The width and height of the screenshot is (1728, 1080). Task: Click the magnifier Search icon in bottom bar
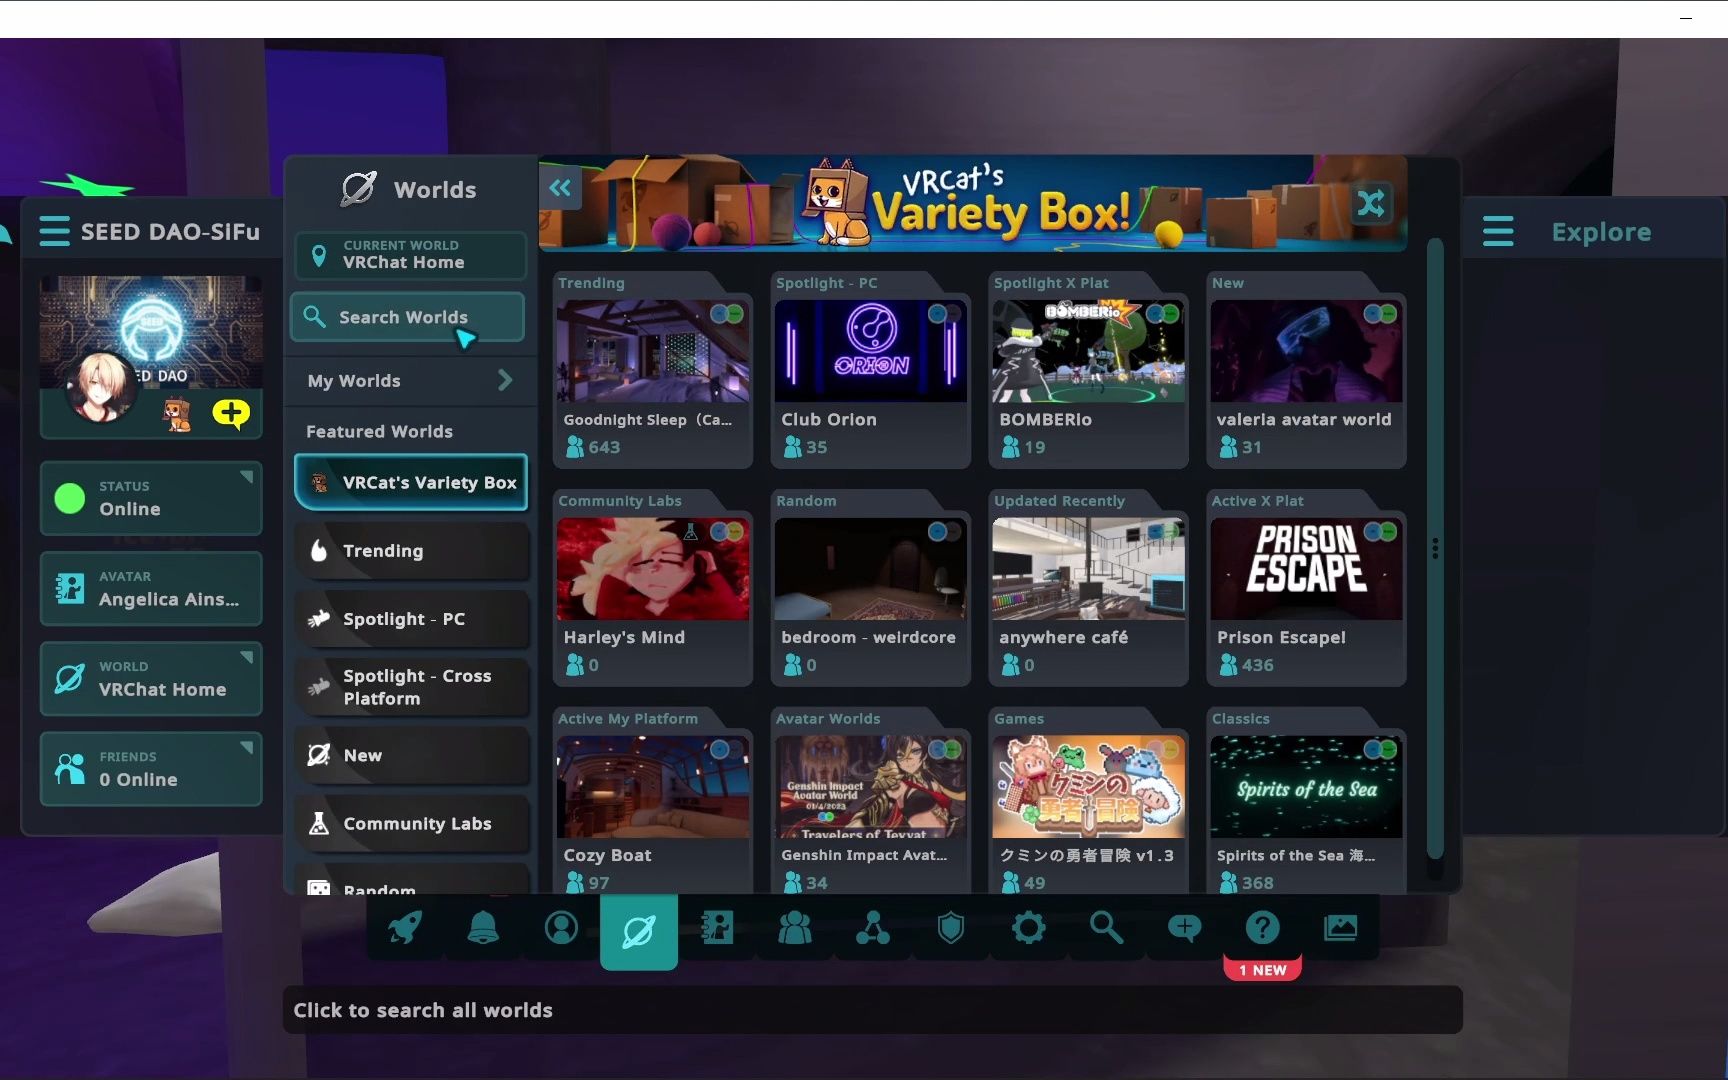coord(1106,929)
